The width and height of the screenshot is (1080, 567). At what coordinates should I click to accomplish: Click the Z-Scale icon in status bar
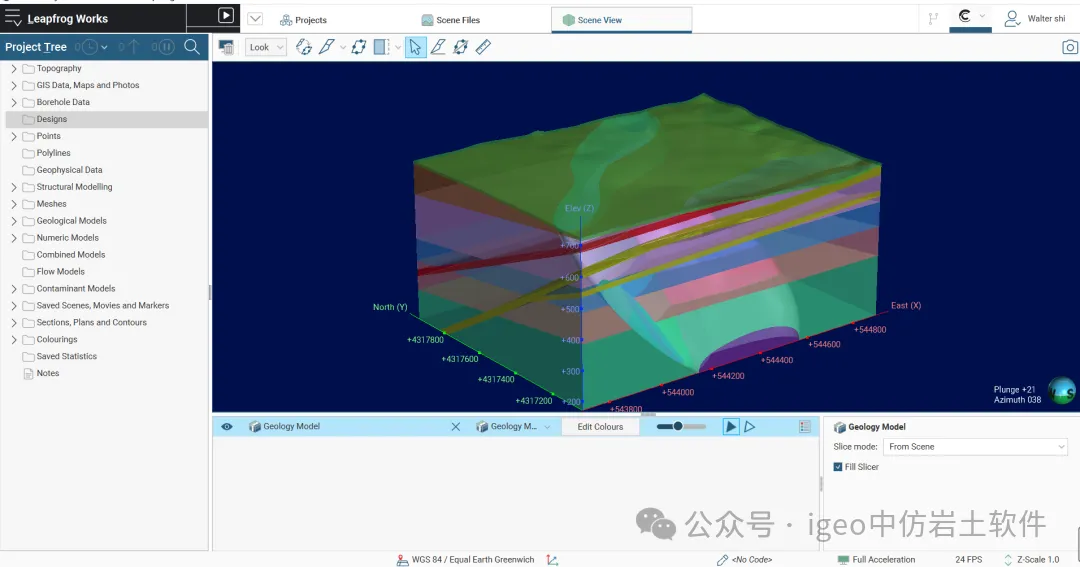click(1008, 560)
